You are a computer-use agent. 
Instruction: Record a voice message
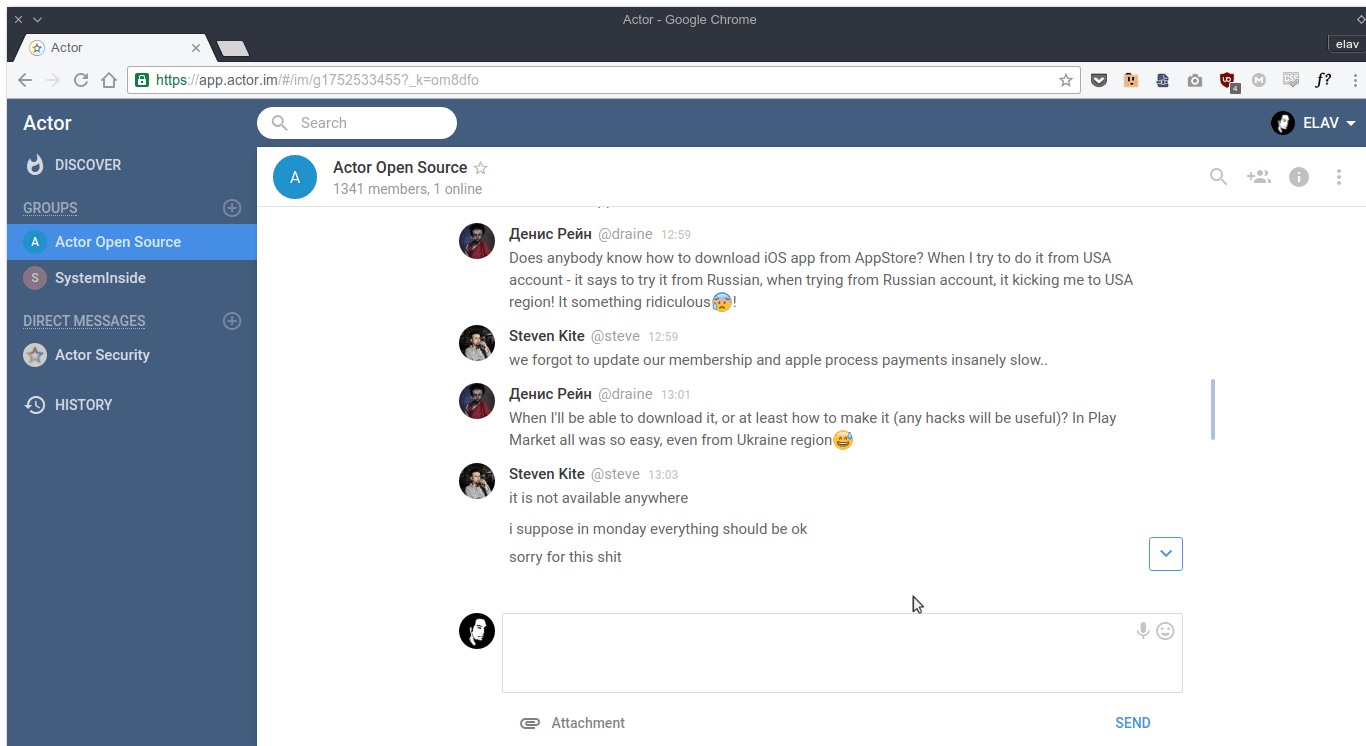[x=1142, y=631]
